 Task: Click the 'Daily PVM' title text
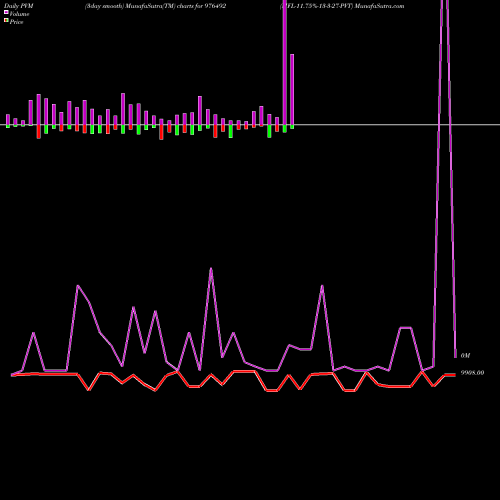click(19, 6)
